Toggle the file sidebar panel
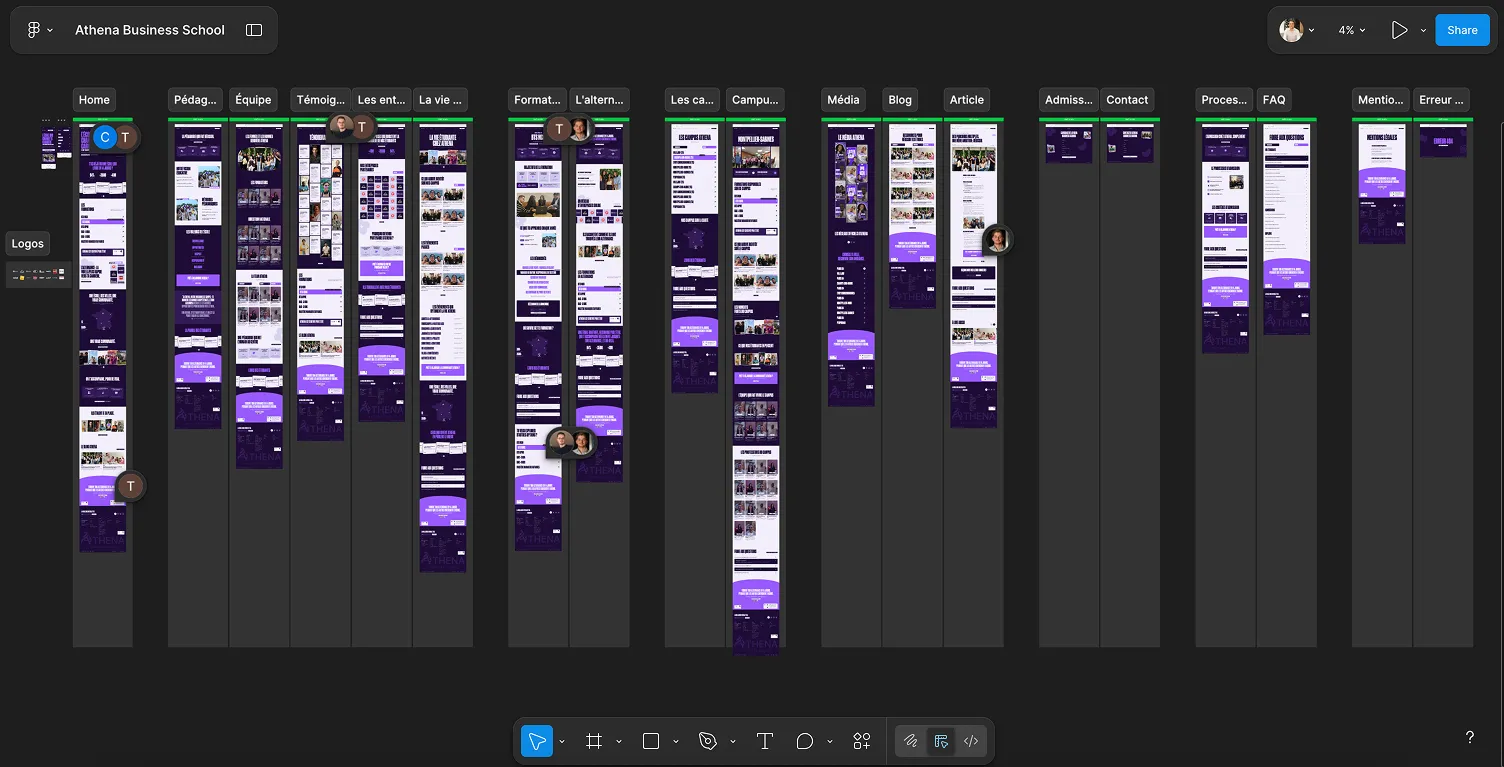 tap(253, 29)
